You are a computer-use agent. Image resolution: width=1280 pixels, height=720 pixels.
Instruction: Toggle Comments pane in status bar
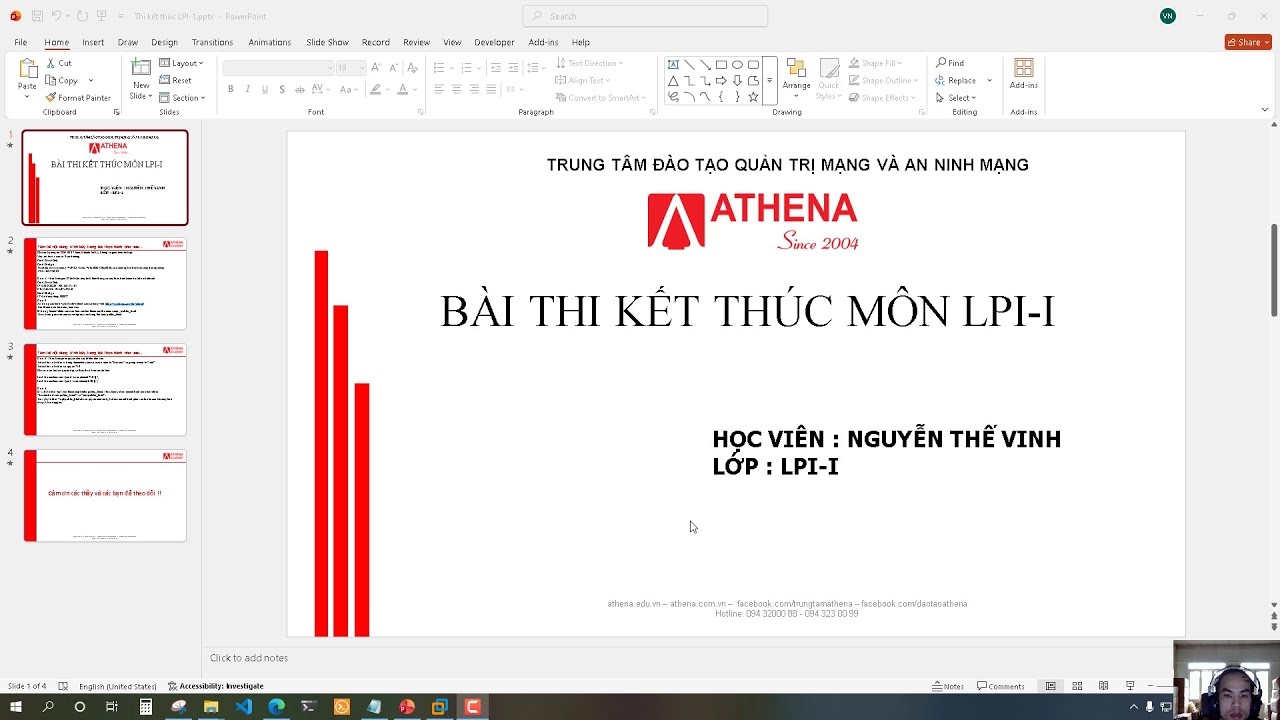coord(1001,686)
